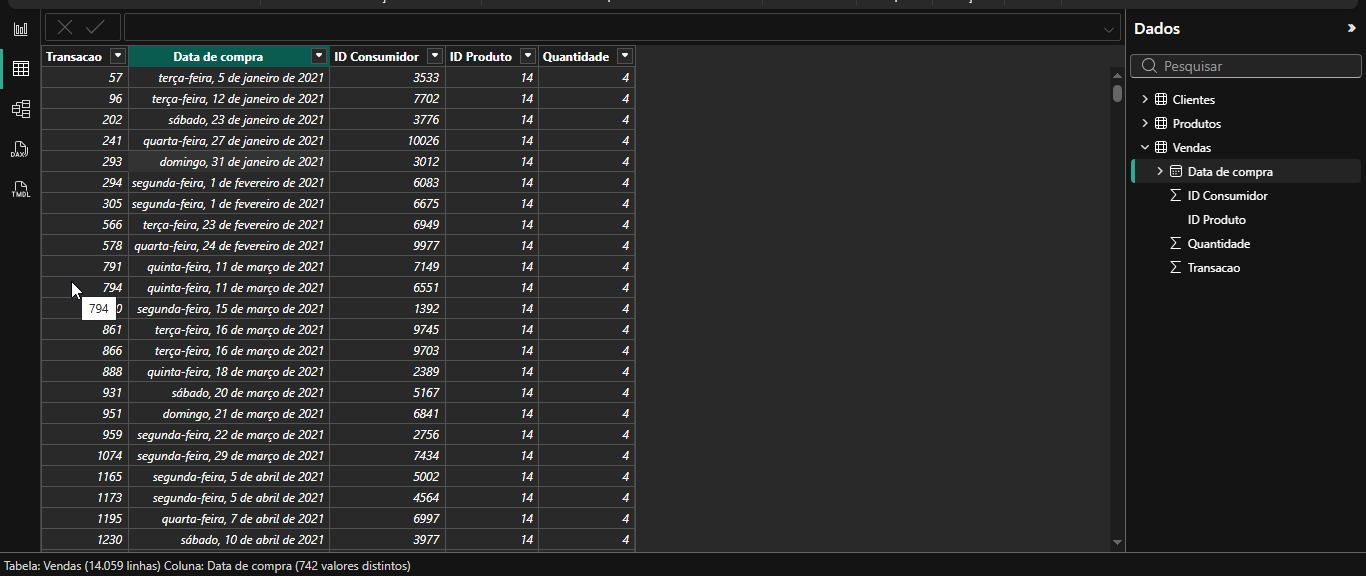Commit formula with the checkmark icon
The image size is (1366, 576).
(x=96, y=28)
